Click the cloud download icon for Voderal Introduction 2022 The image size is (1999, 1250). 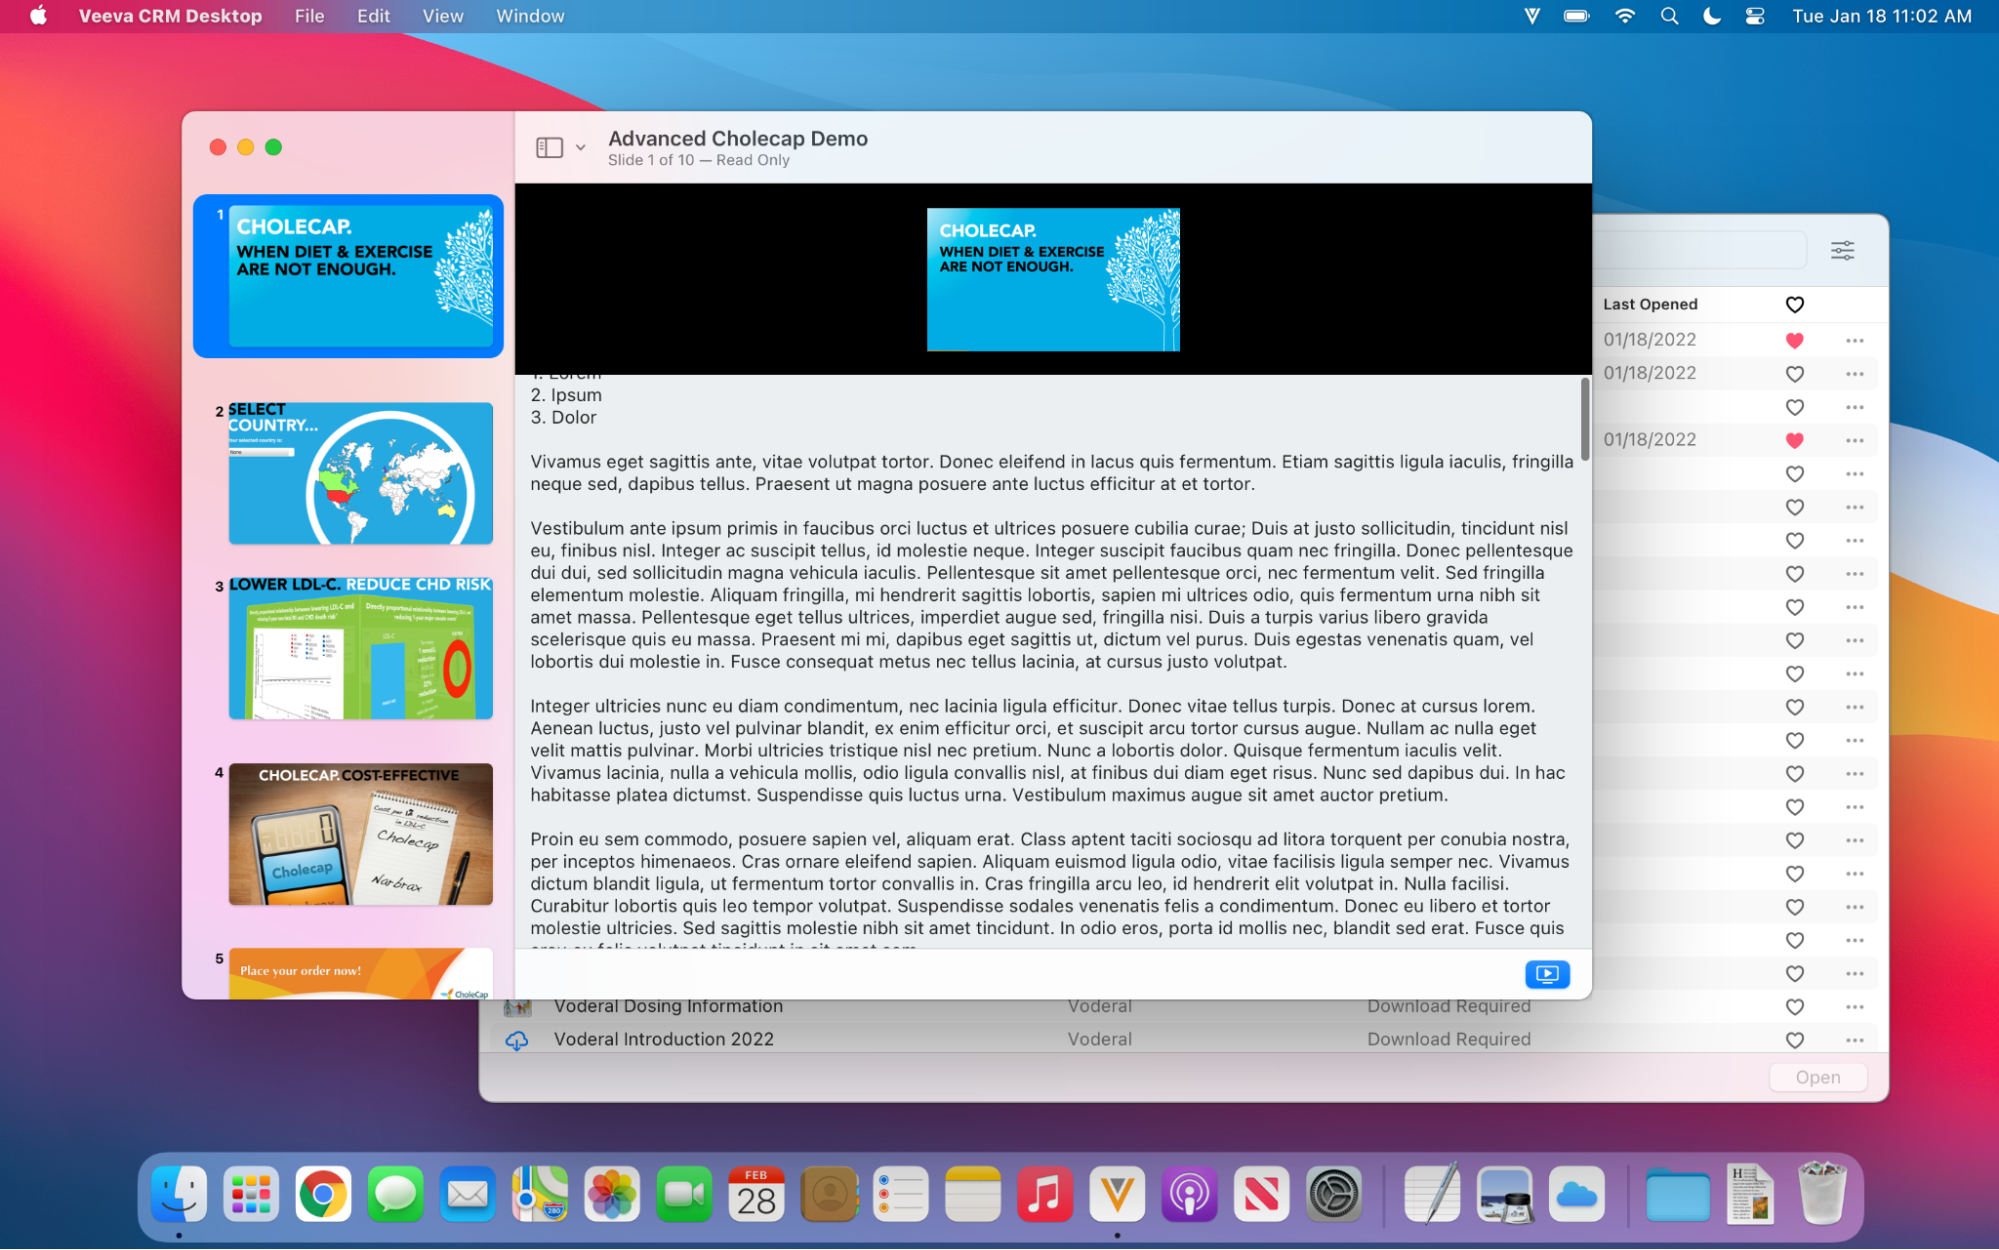[517, 1040]
